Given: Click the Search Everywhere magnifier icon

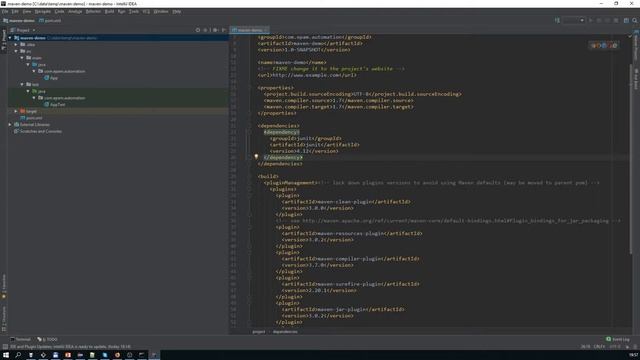Looking at the screenshot, I should [635, 20].
